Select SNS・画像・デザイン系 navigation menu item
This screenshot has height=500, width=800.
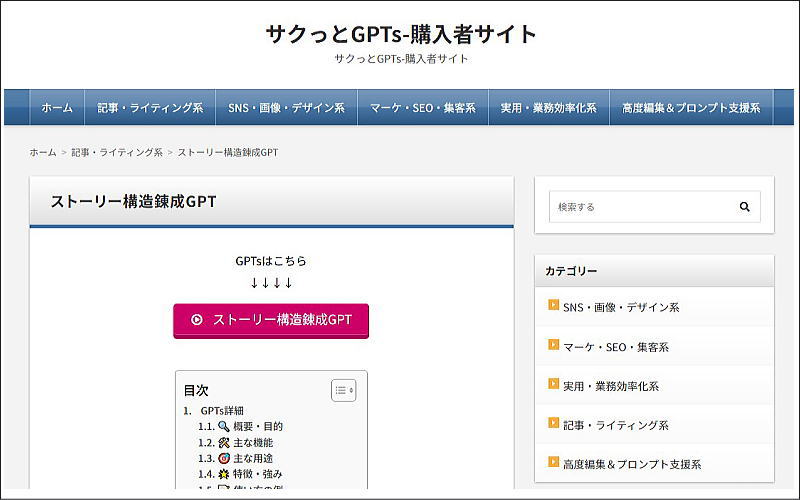click(x=286, y=108)
